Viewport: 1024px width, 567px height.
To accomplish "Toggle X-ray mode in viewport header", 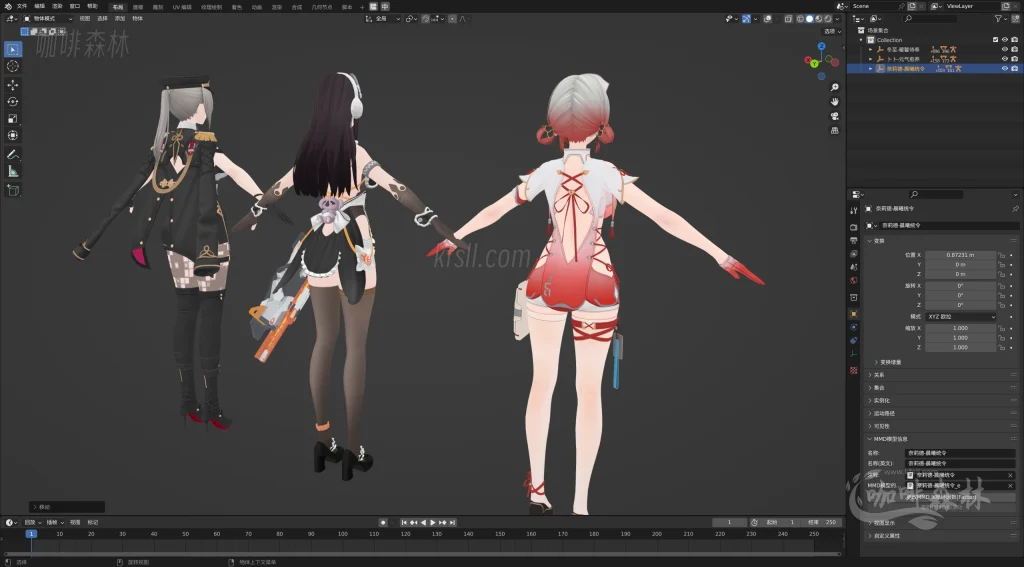I will coord(789,19).
